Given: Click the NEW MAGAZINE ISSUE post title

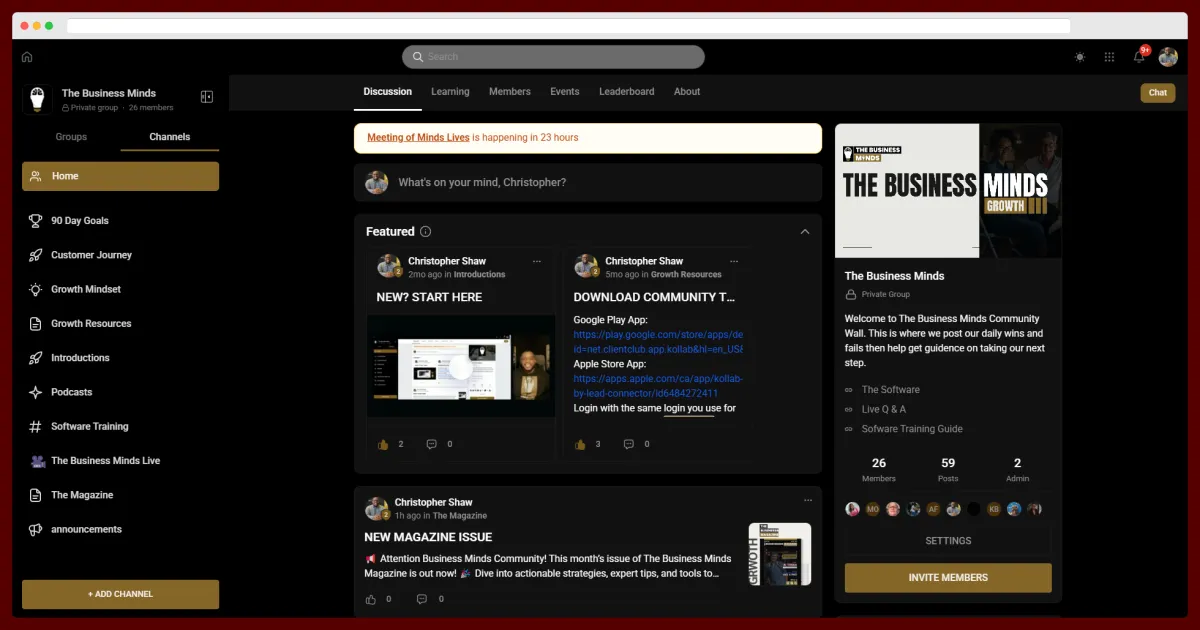Looking at the screenshot, I should tap(428, 537).
